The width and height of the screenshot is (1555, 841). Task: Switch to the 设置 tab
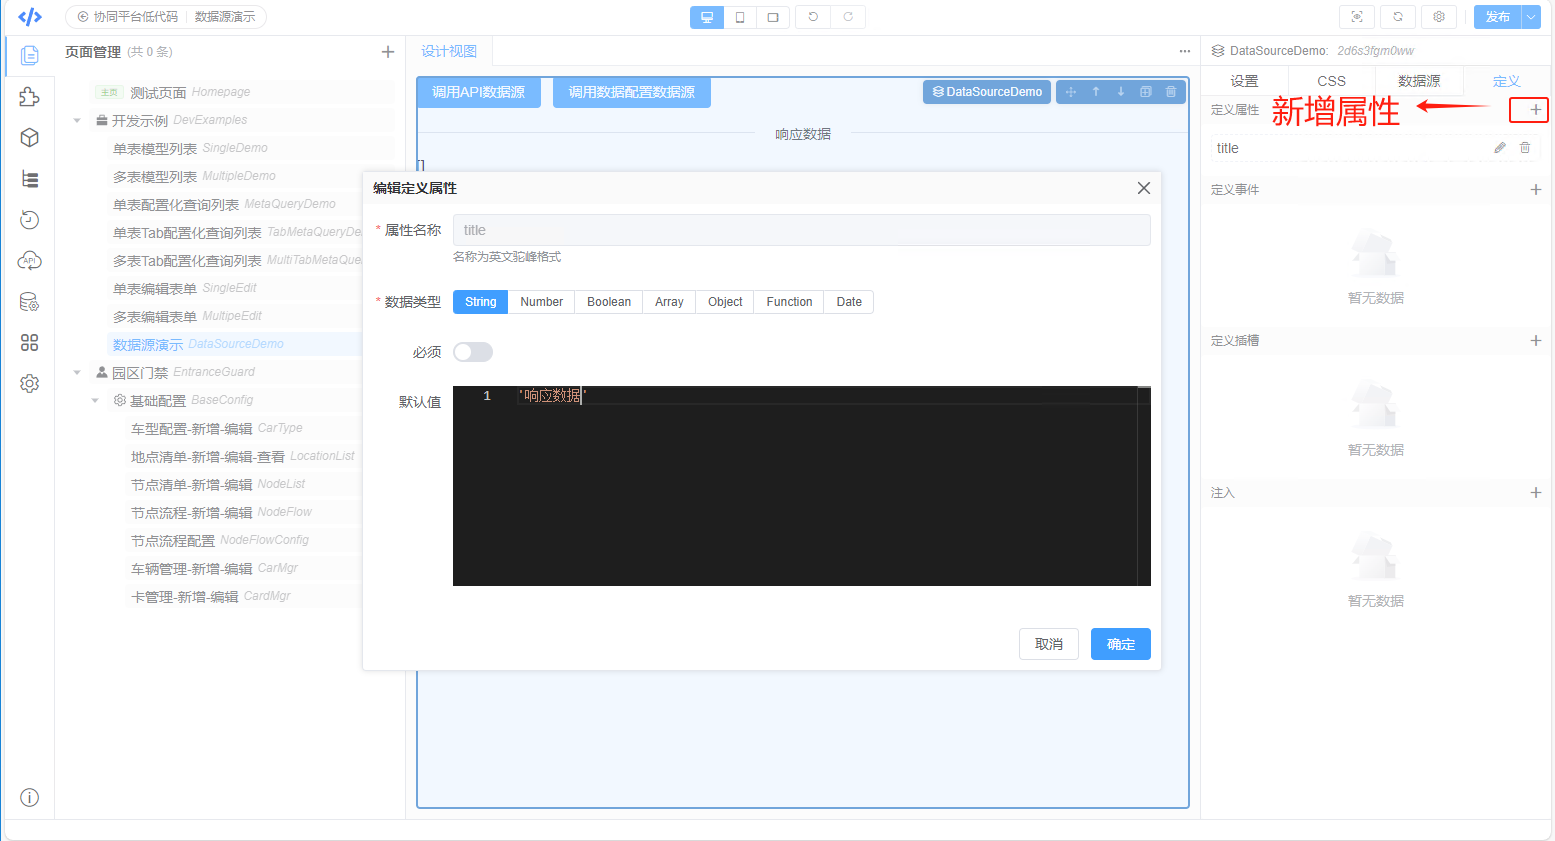coord(1244,81)
